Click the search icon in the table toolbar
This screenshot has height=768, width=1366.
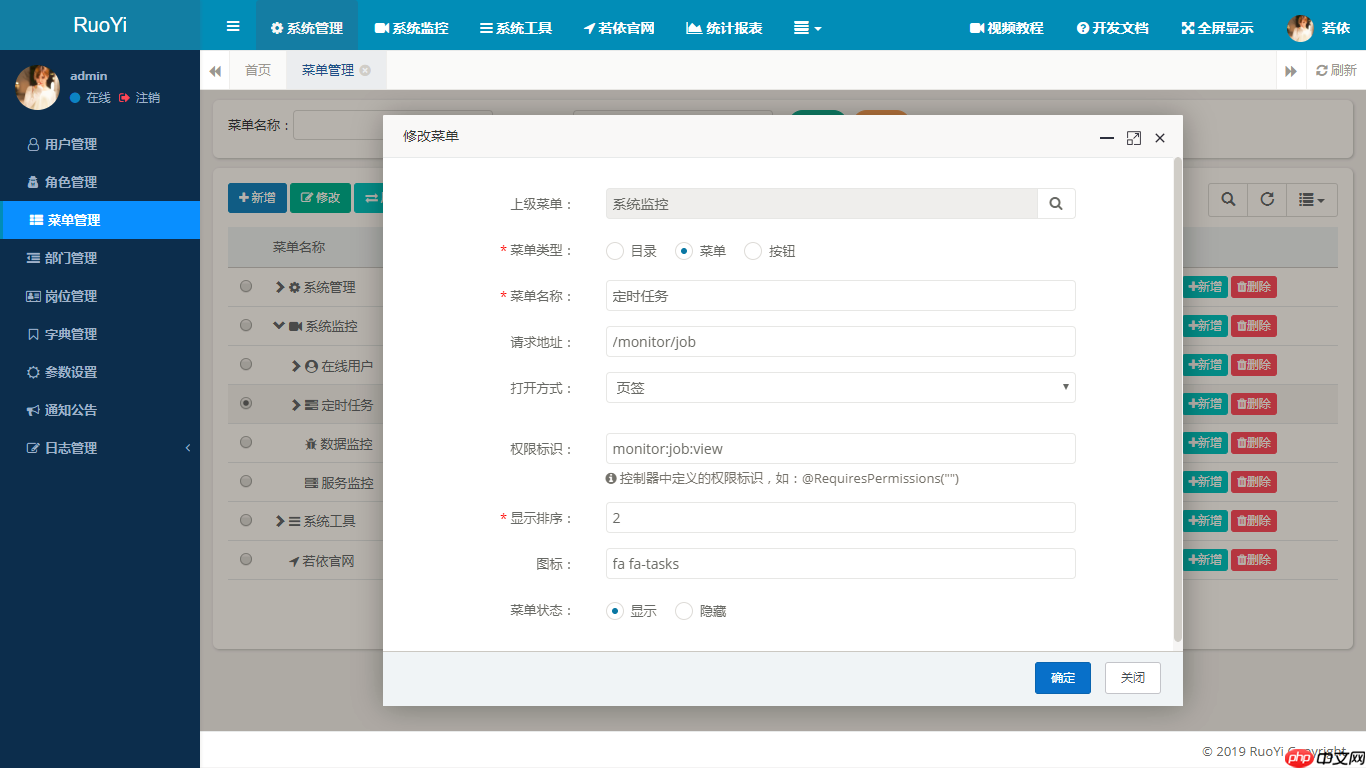(1227, 199)
